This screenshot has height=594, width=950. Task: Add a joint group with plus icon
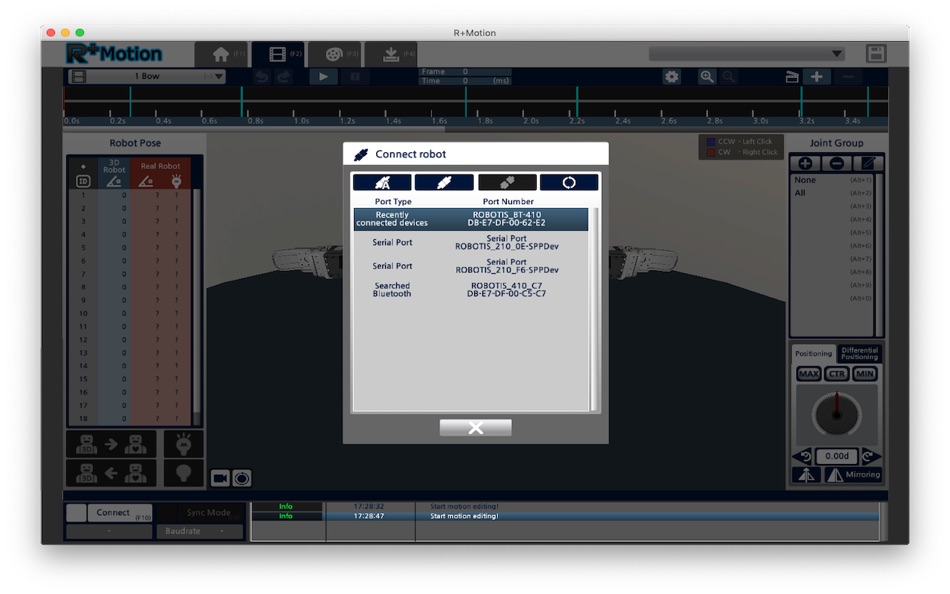805,164
